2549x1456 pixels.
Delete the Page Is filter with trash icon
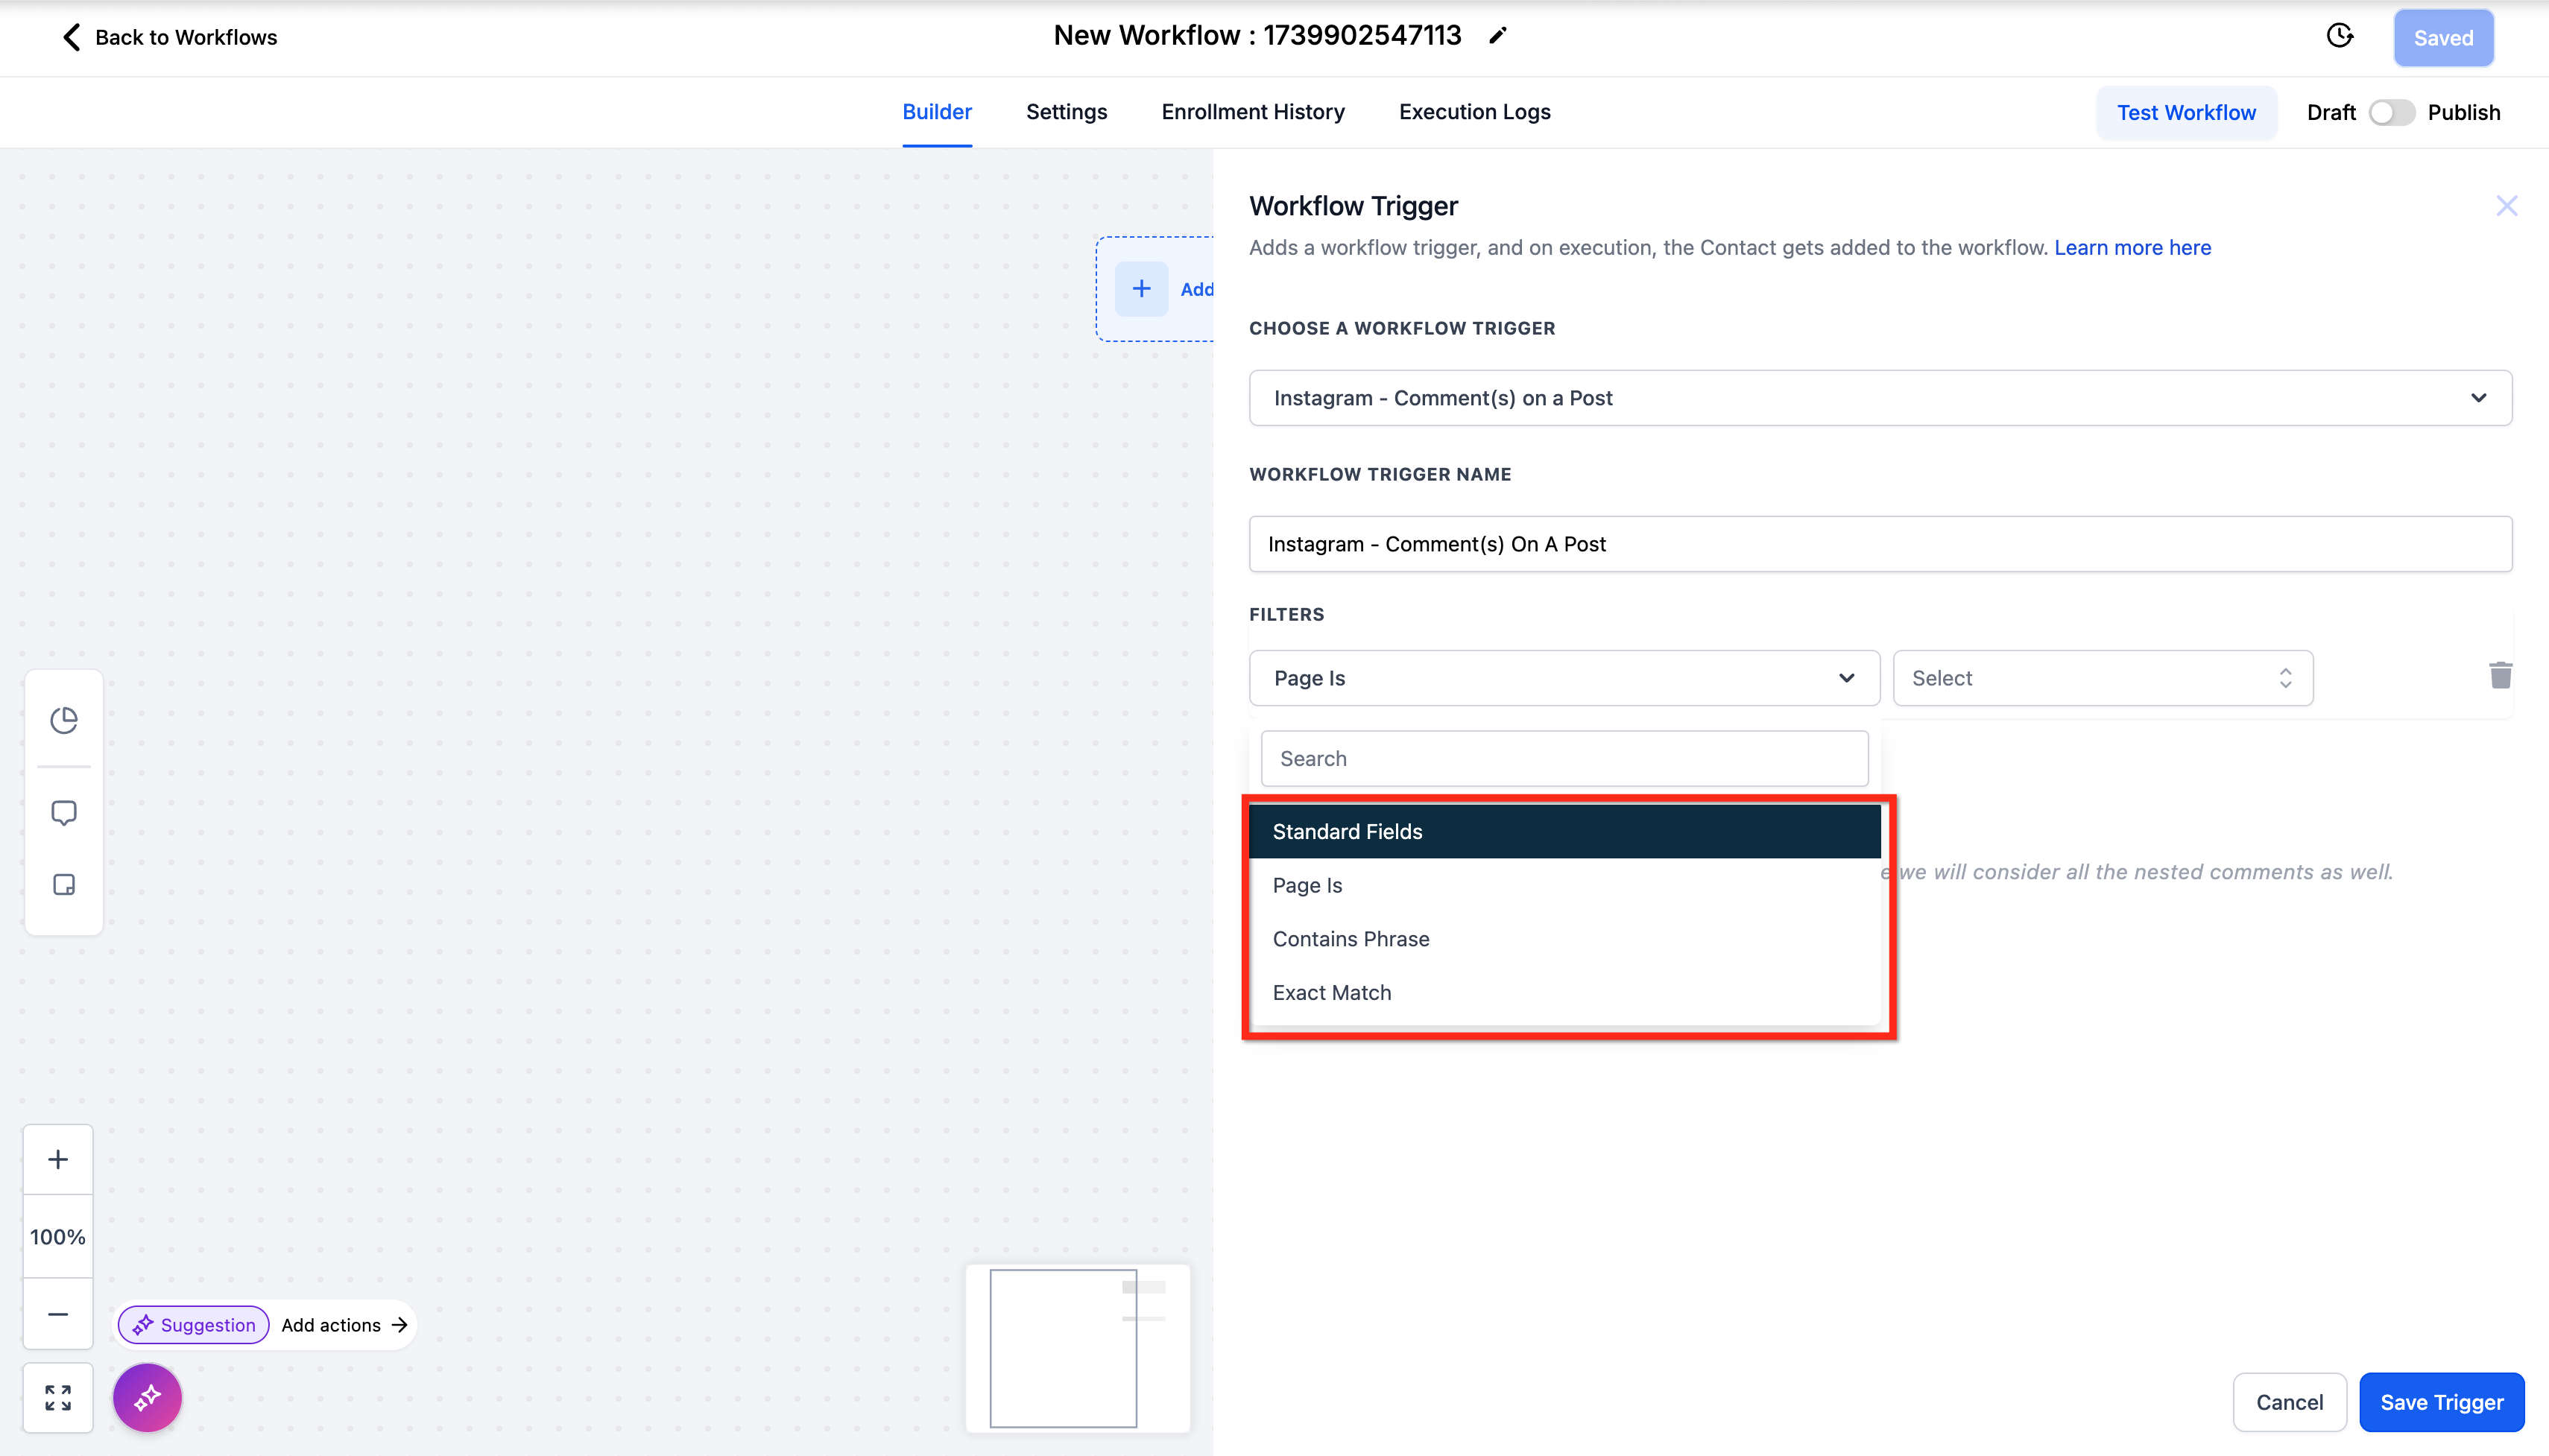point(2500,676)
